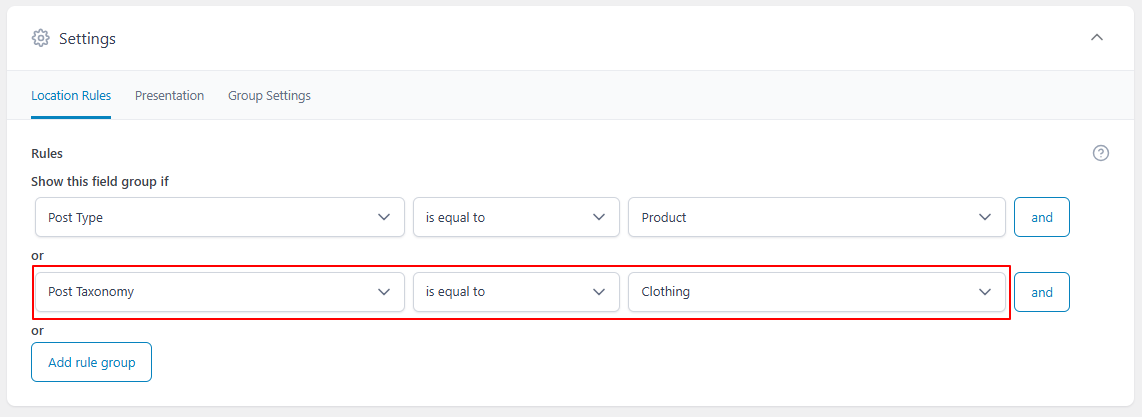This screenshot has height=417, width=1142.
Task: Click the chevron arrow in Post Type dropdown
Action: pos(384,217)
